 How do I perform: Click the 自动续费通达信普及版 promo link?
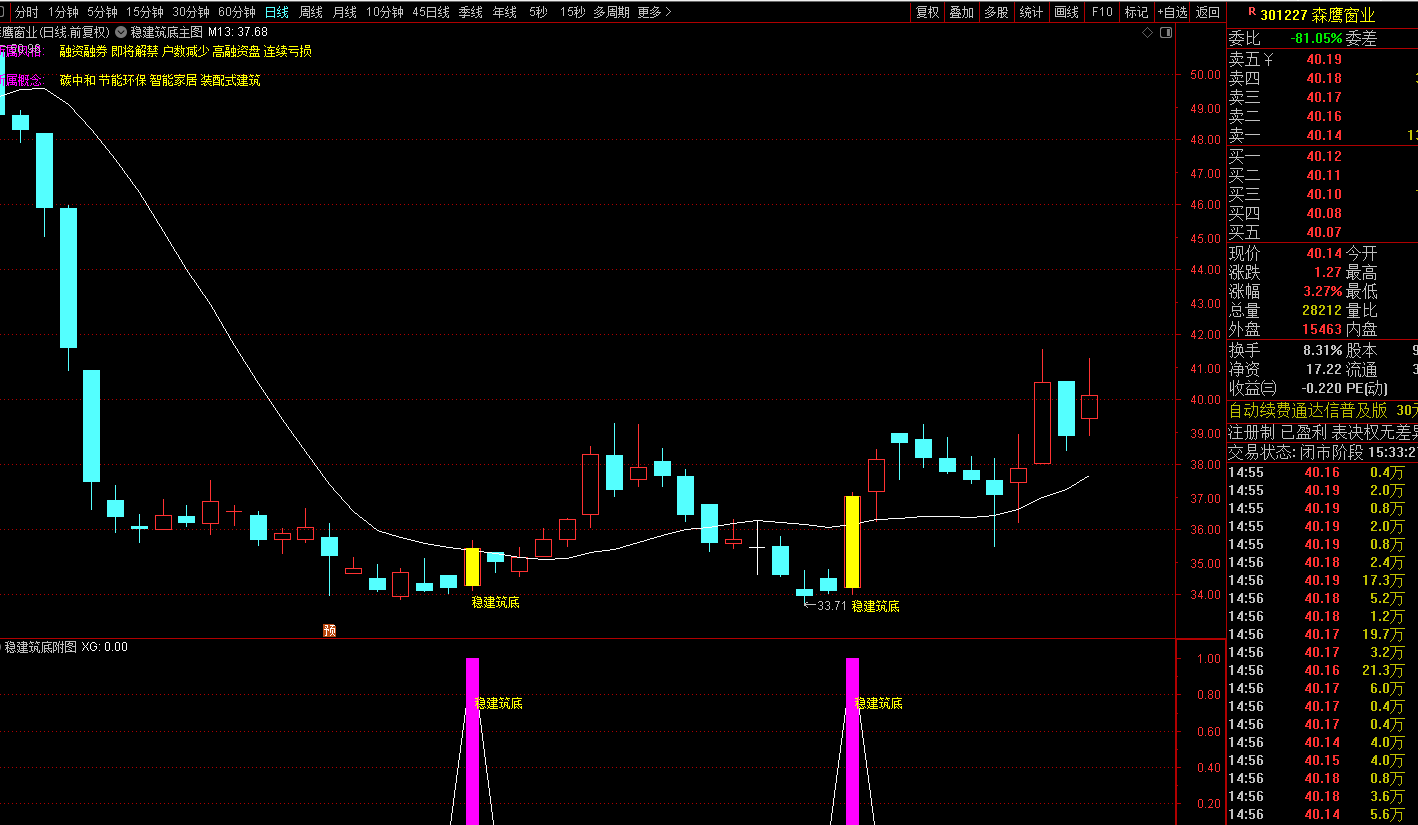1308,410
